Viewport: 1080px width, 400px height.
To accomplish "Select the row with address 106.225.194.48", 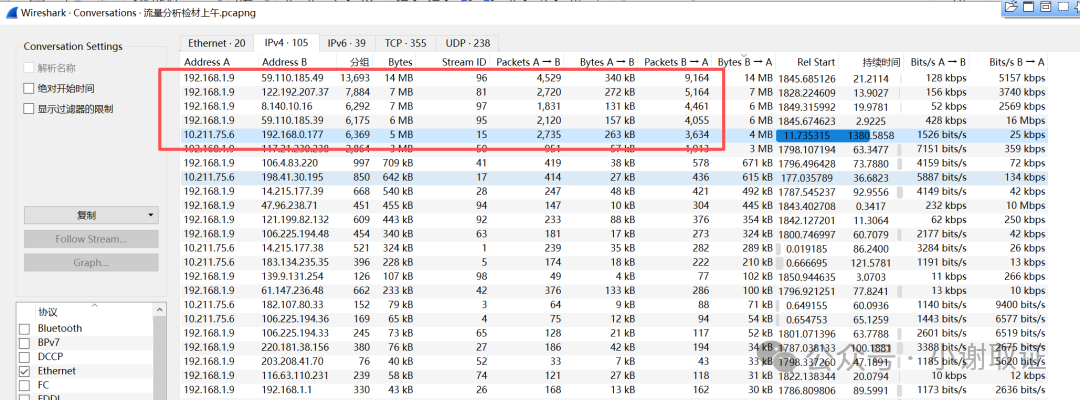I will [614, 233].
